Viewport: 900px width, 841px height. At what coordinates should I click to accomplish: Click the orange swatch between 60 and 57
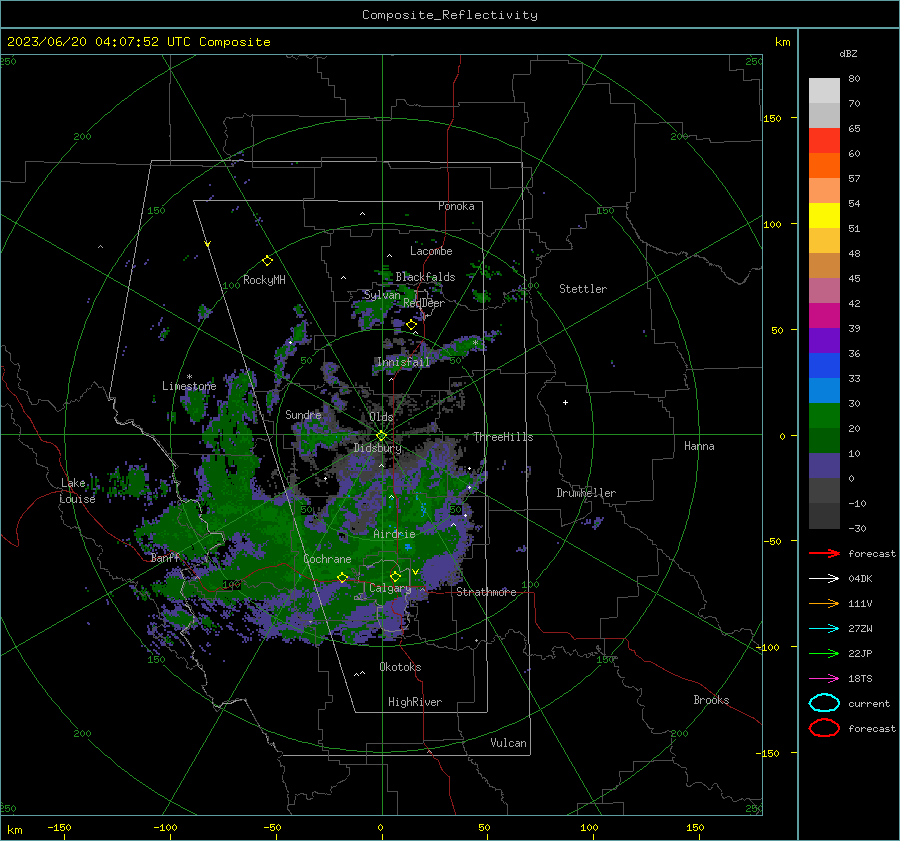coord(824,166)
